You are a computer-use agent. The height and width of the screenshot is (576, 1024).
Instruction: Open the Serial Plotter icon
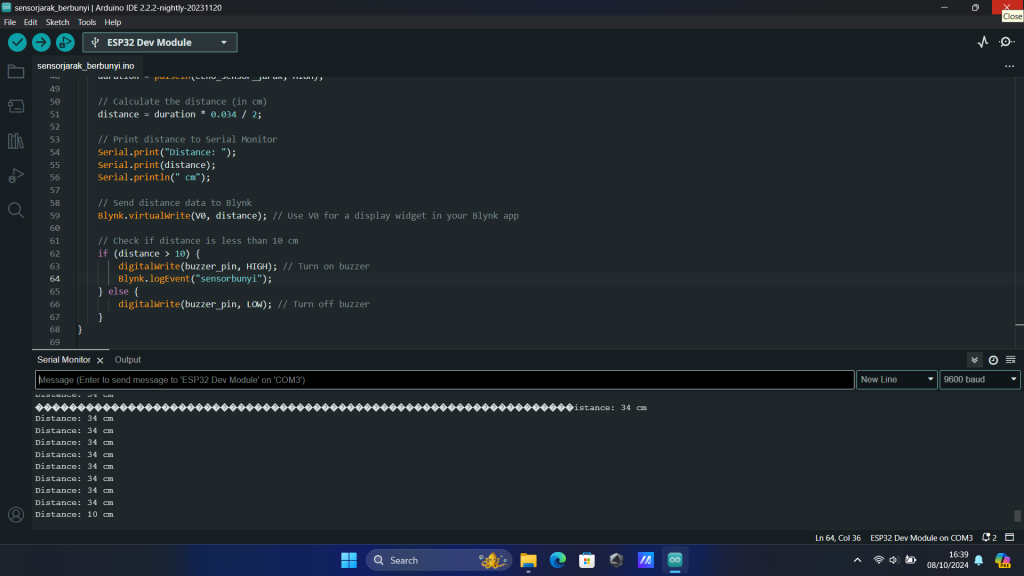click(982, 42)
